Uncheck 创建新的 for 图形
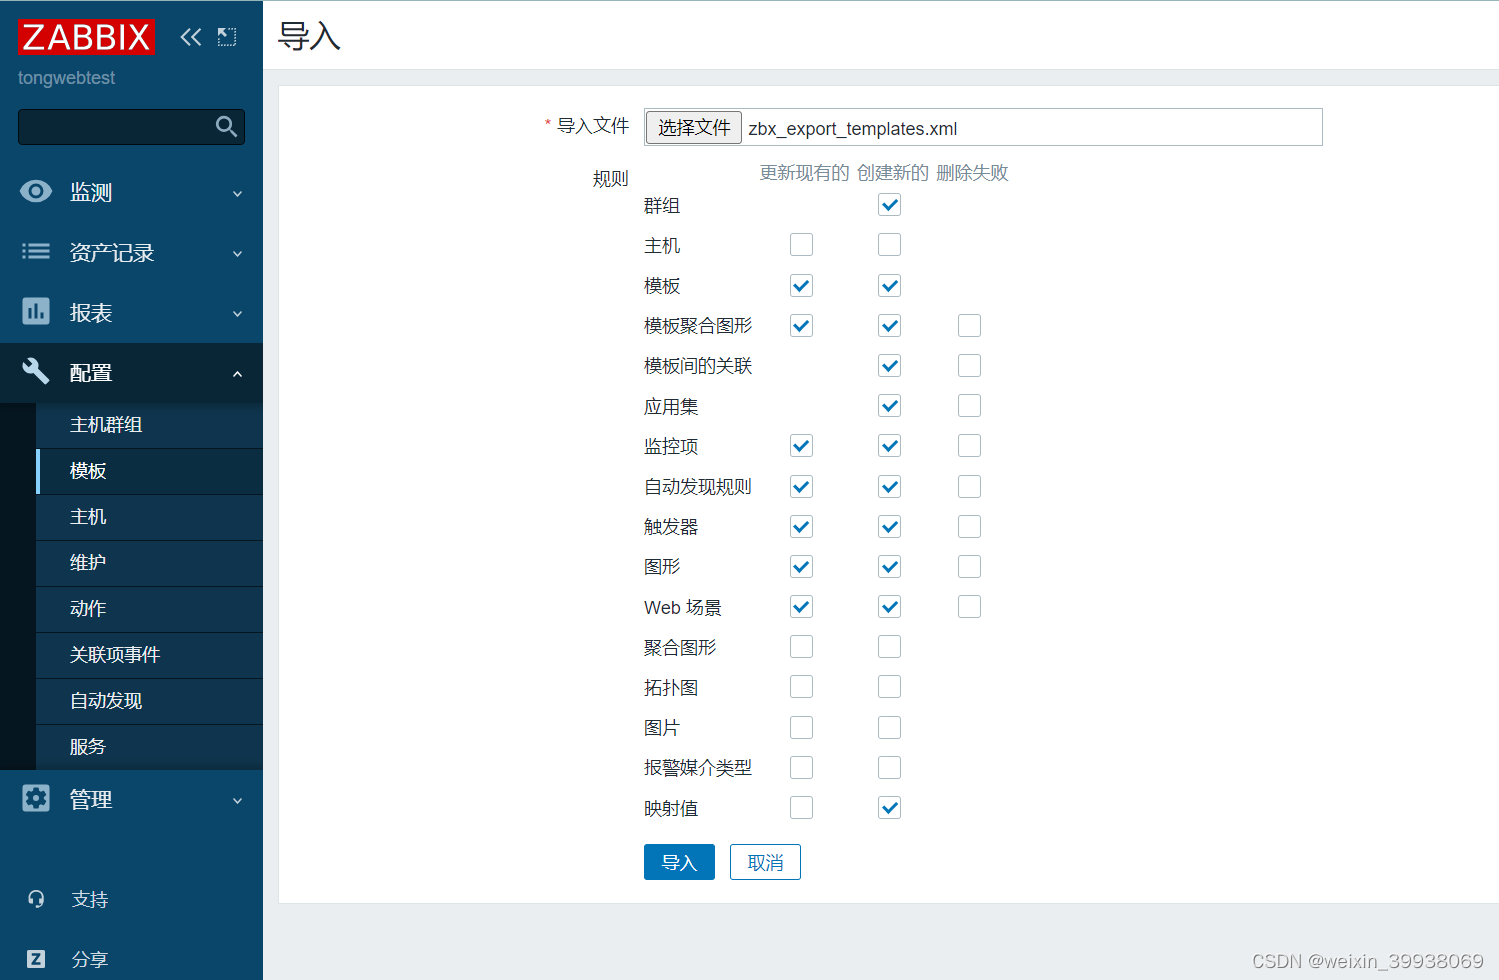 (x=889, y=566)
